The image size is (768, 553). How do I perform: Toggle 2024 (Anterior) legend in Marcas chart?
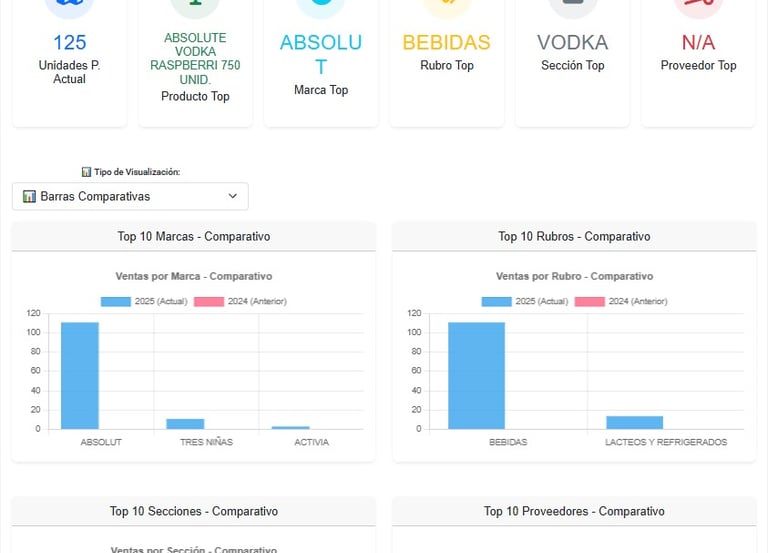pos(240,301)
